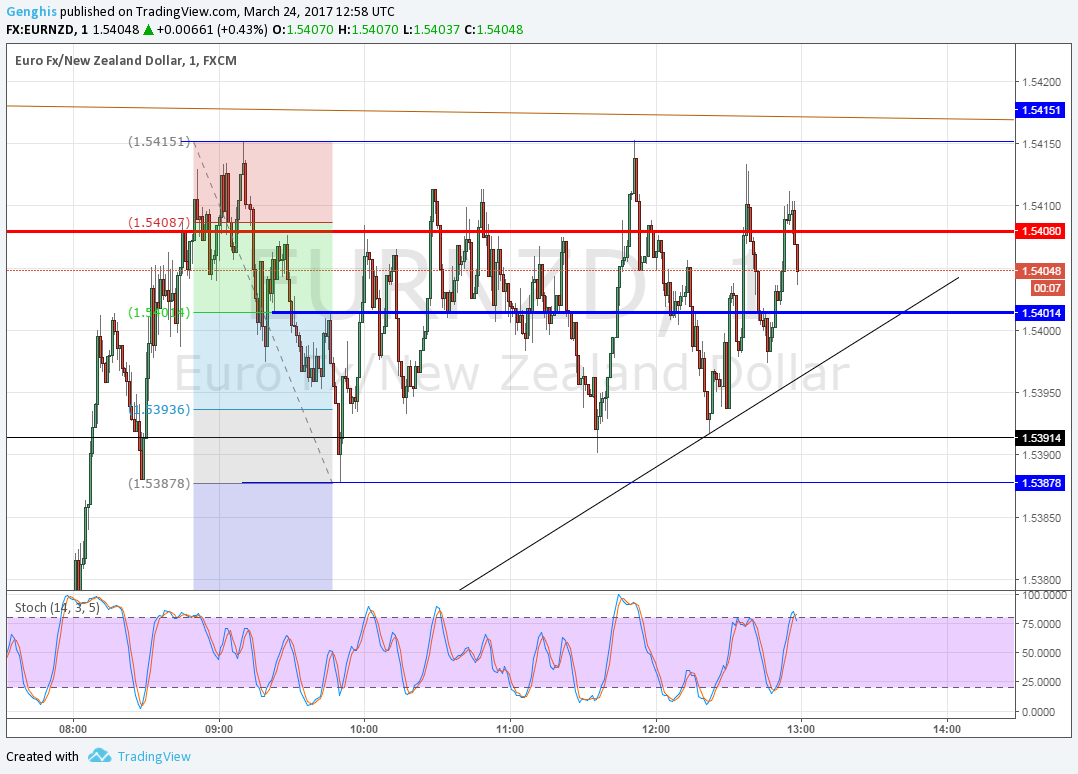Click the 00:07 countdown timer label
The width and height of the screenshot is (1078, 774).
[x=1046, y=288]
